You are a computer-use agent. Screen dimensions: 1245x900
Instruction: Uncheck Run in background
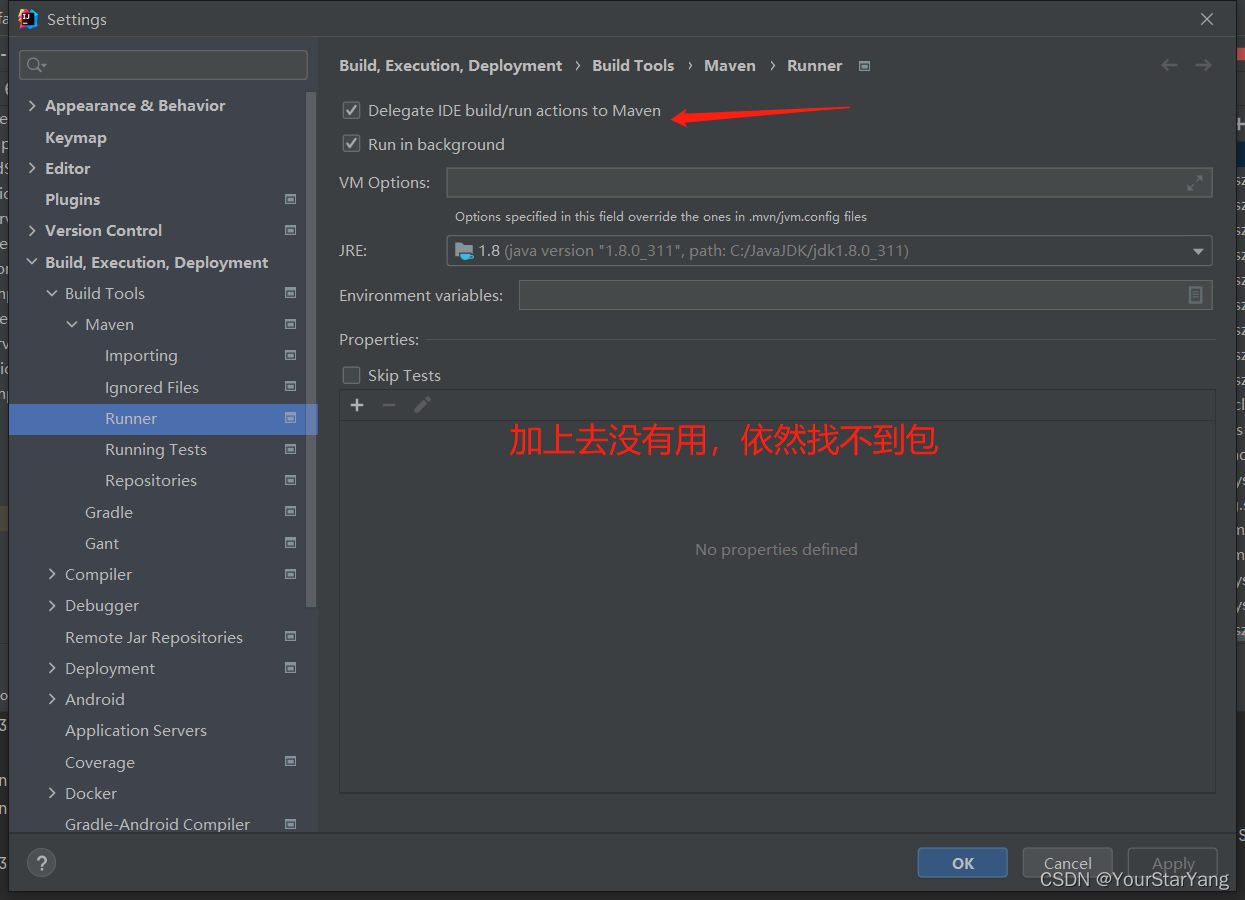click(x=351, y=143)
